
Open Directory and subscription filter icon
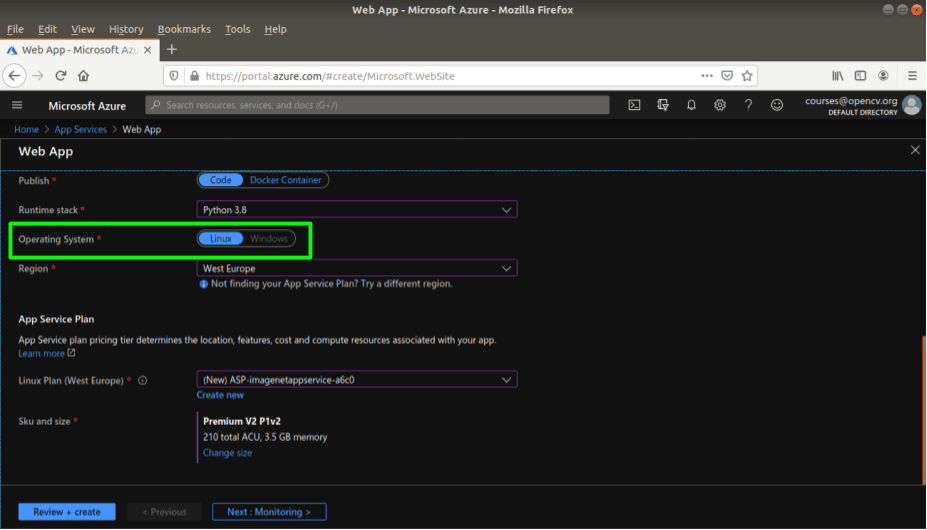663,105
